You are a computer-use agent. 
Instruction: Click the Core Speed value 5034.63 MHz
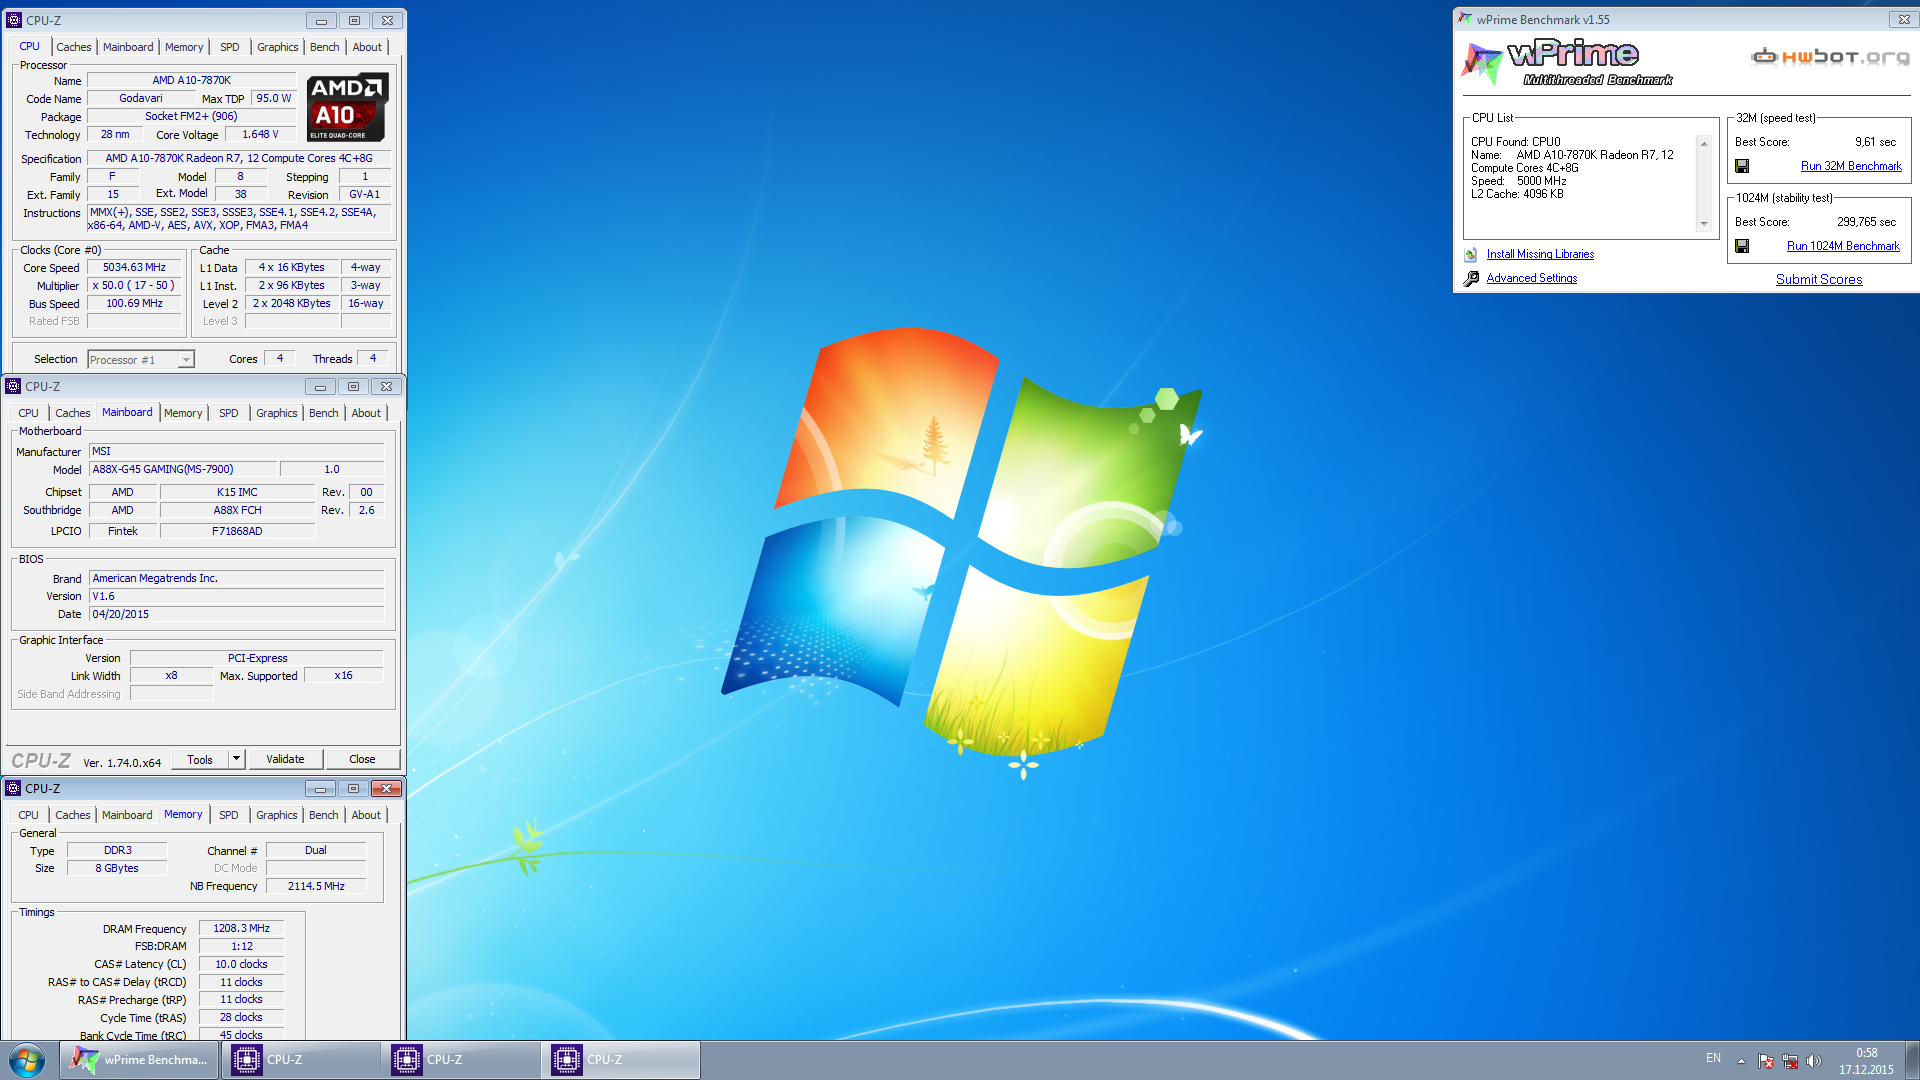click(x=134, y=268)
